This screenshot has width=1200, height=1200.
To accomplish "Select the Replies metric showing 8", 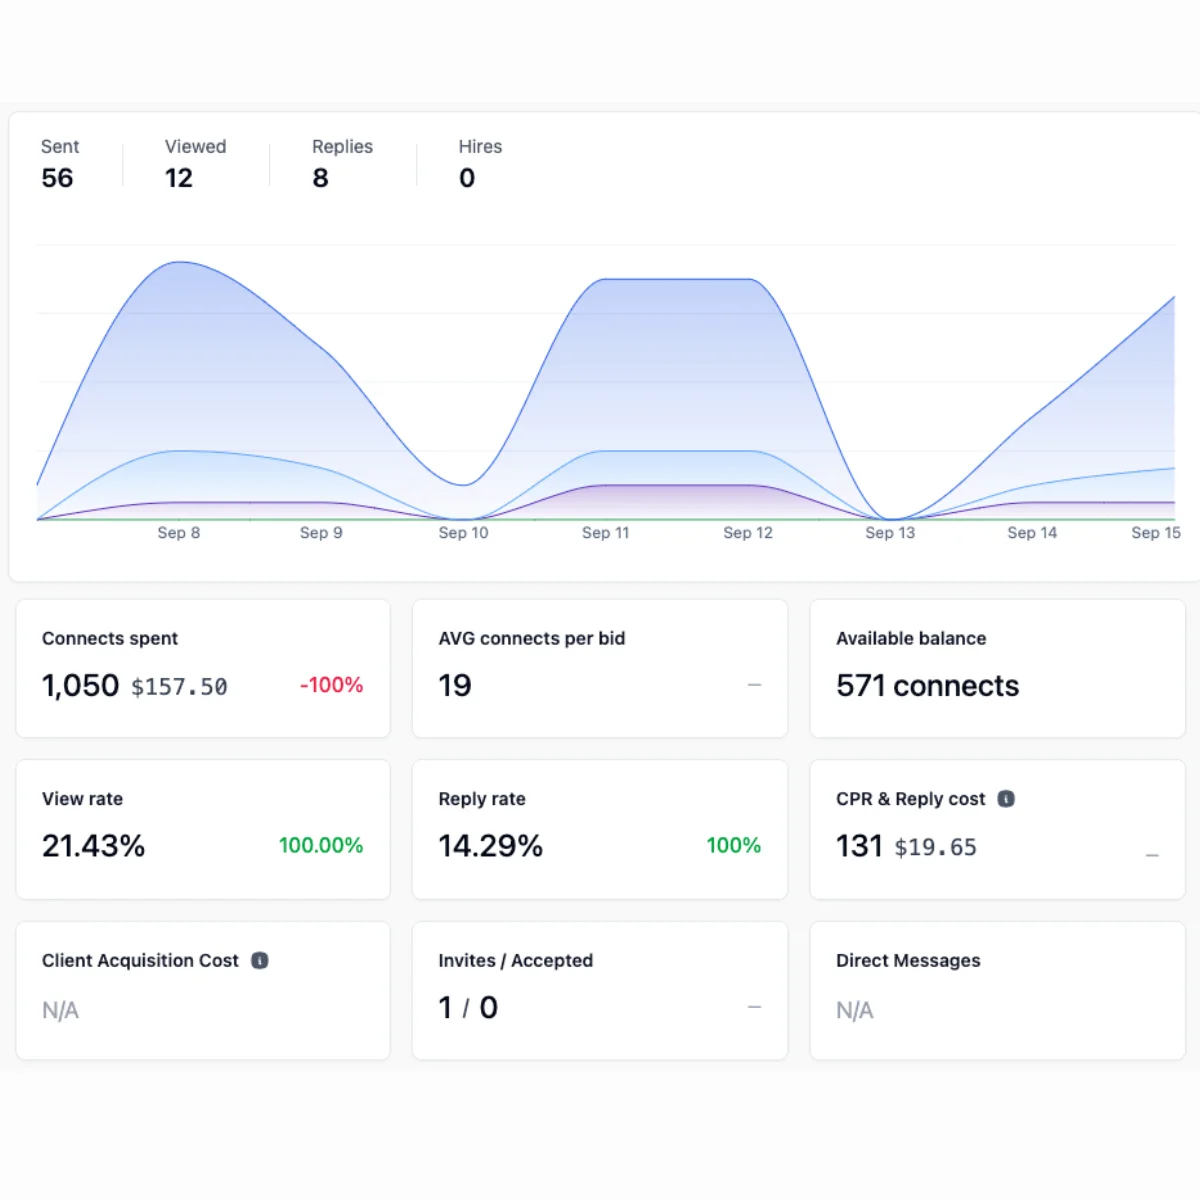I will (x=341, y=163).
